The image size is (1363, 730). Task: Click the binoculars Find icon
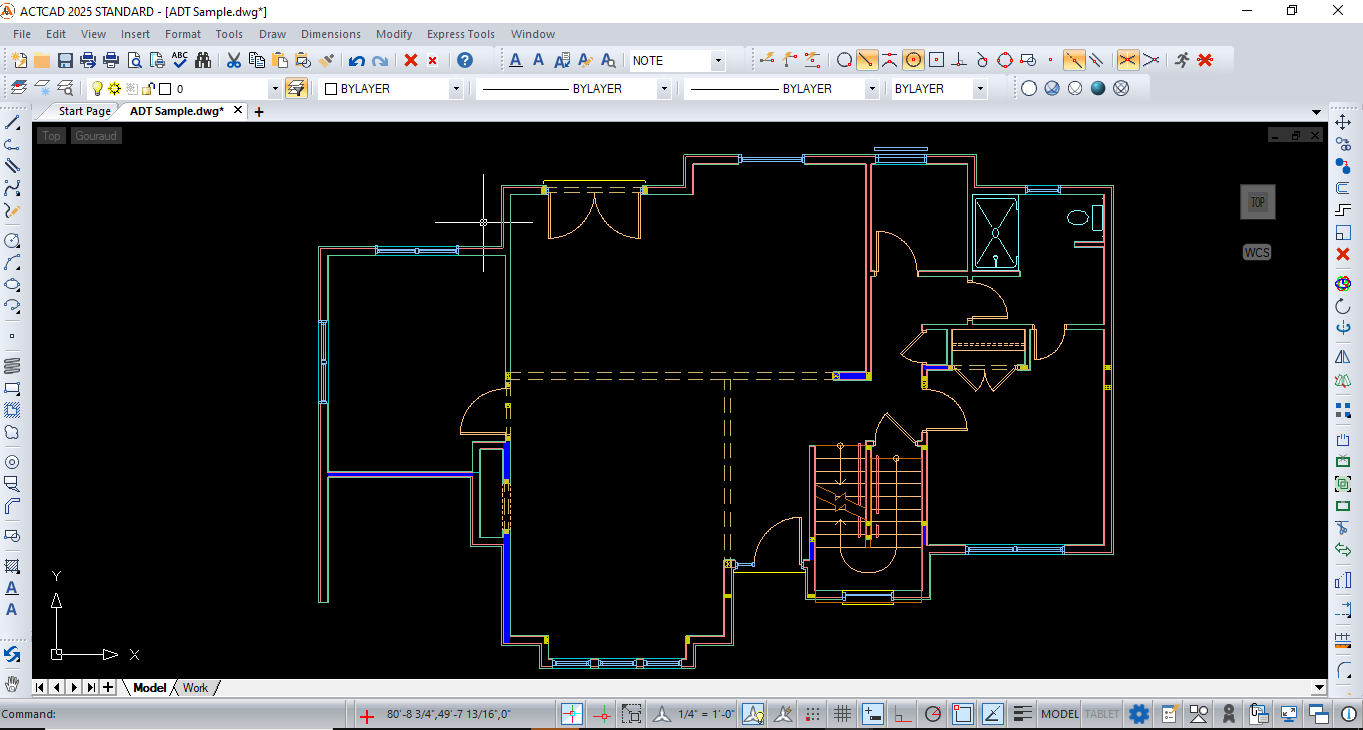(203, 60)
